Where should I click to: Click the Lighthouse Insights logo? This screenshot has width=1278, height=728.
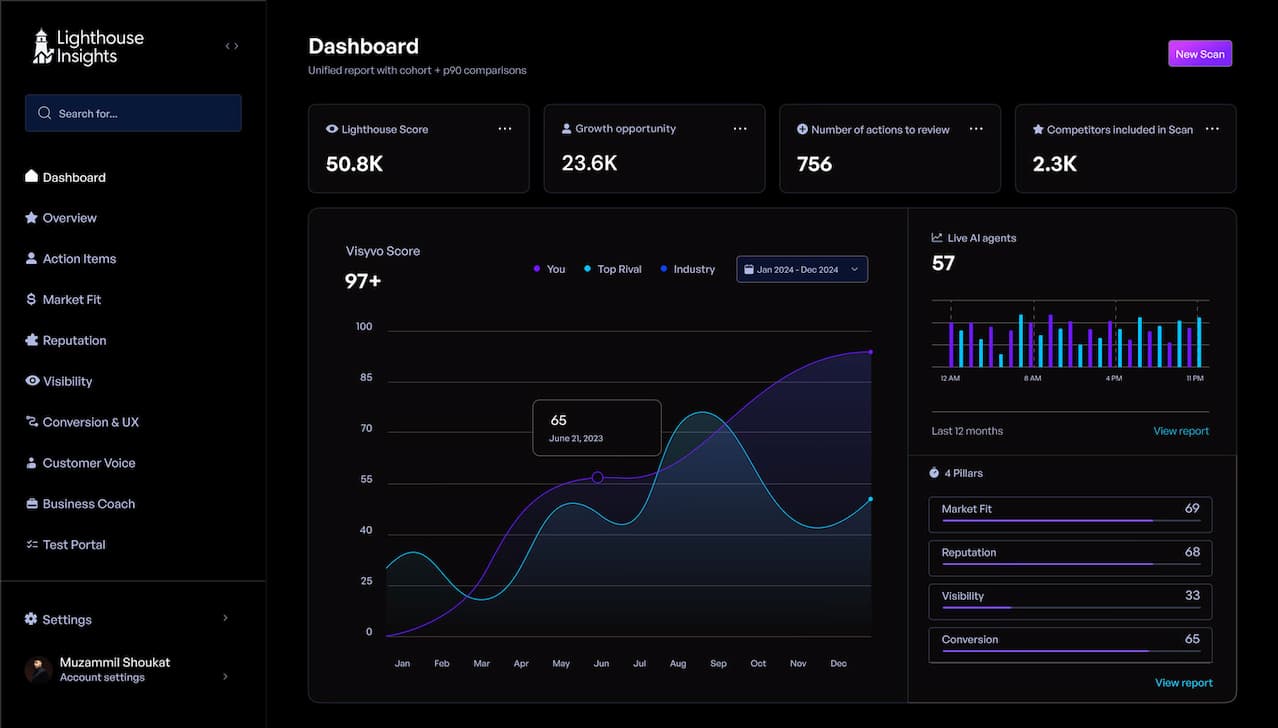[88, 45]
